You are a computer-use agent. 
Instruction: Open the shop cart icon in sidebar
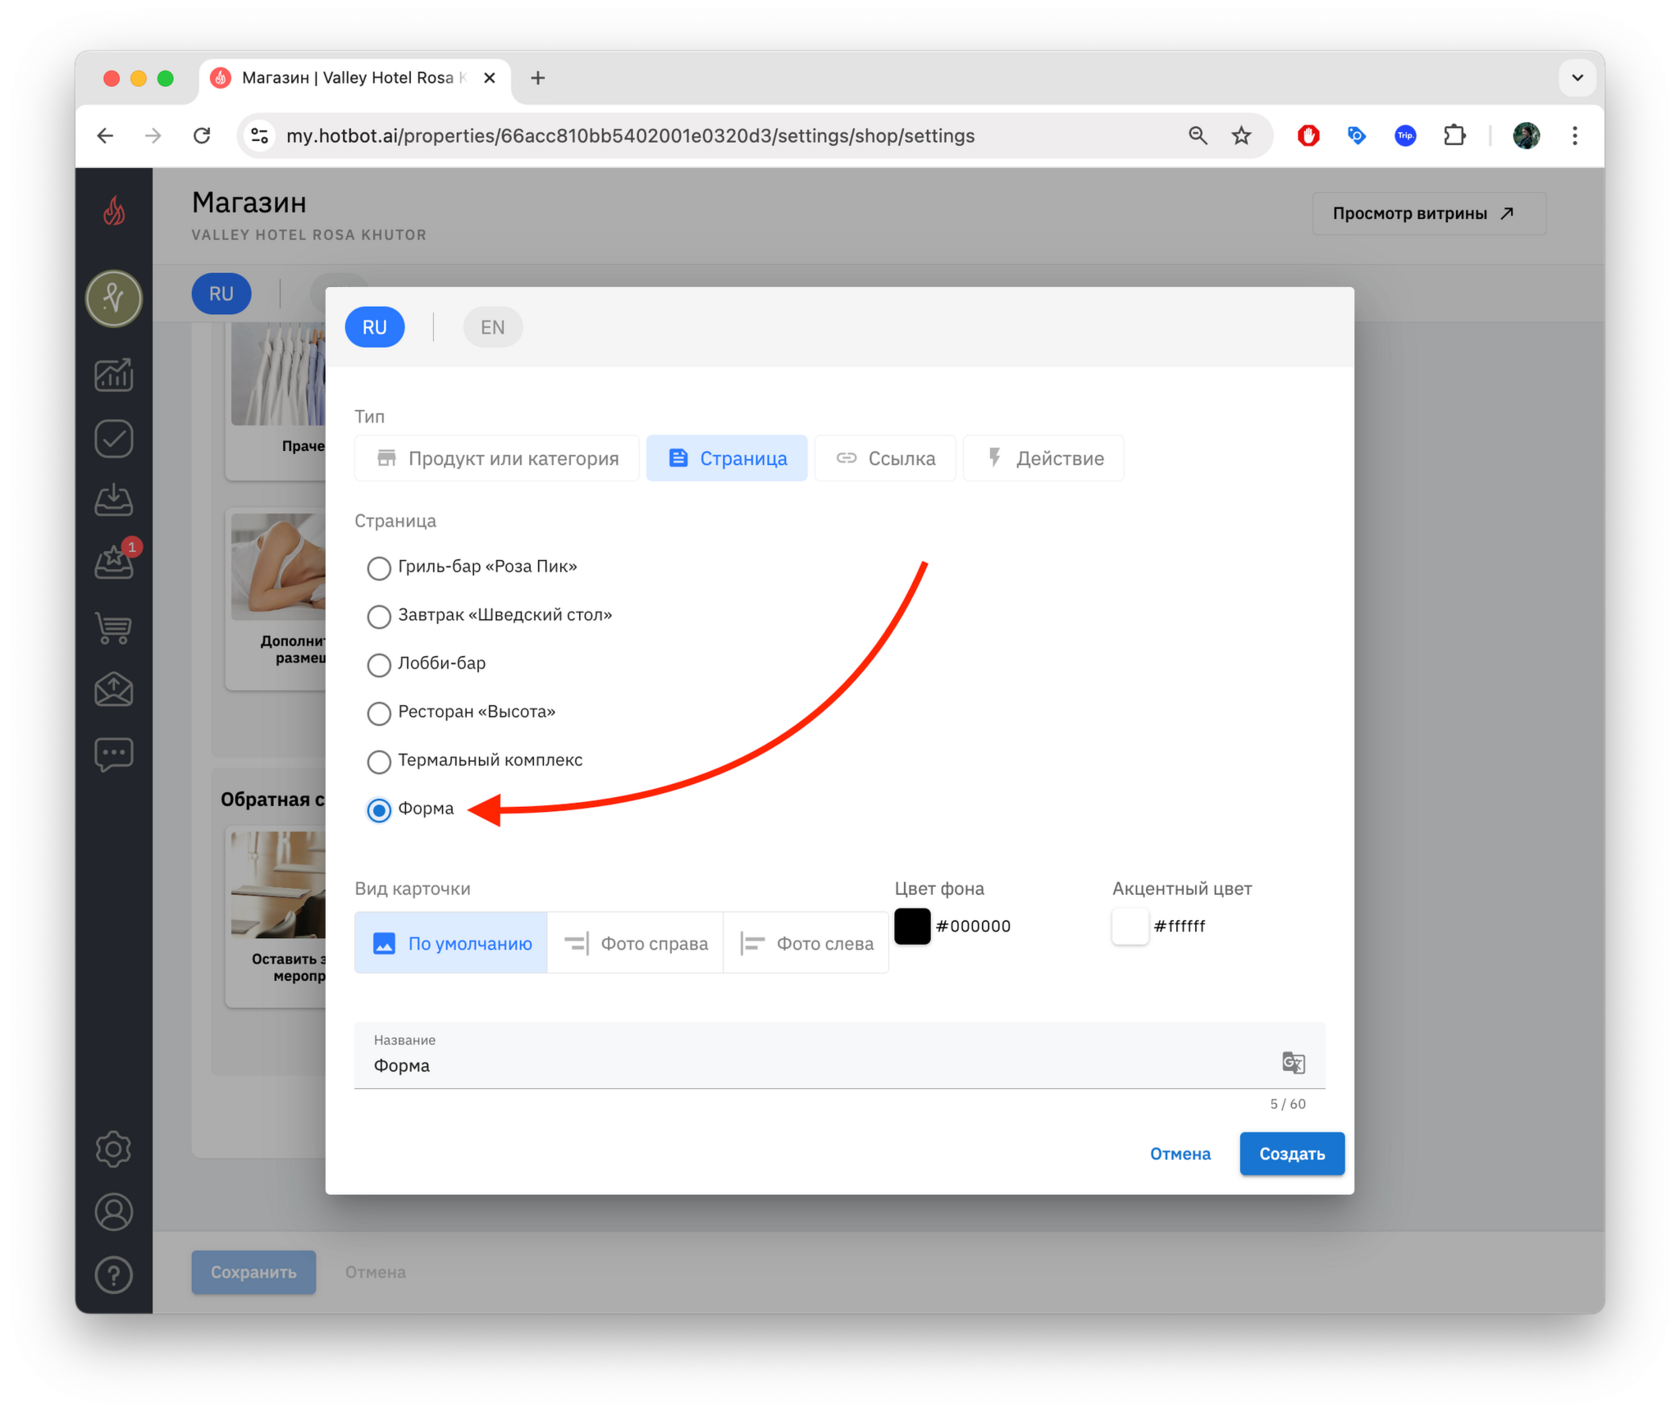114,627
